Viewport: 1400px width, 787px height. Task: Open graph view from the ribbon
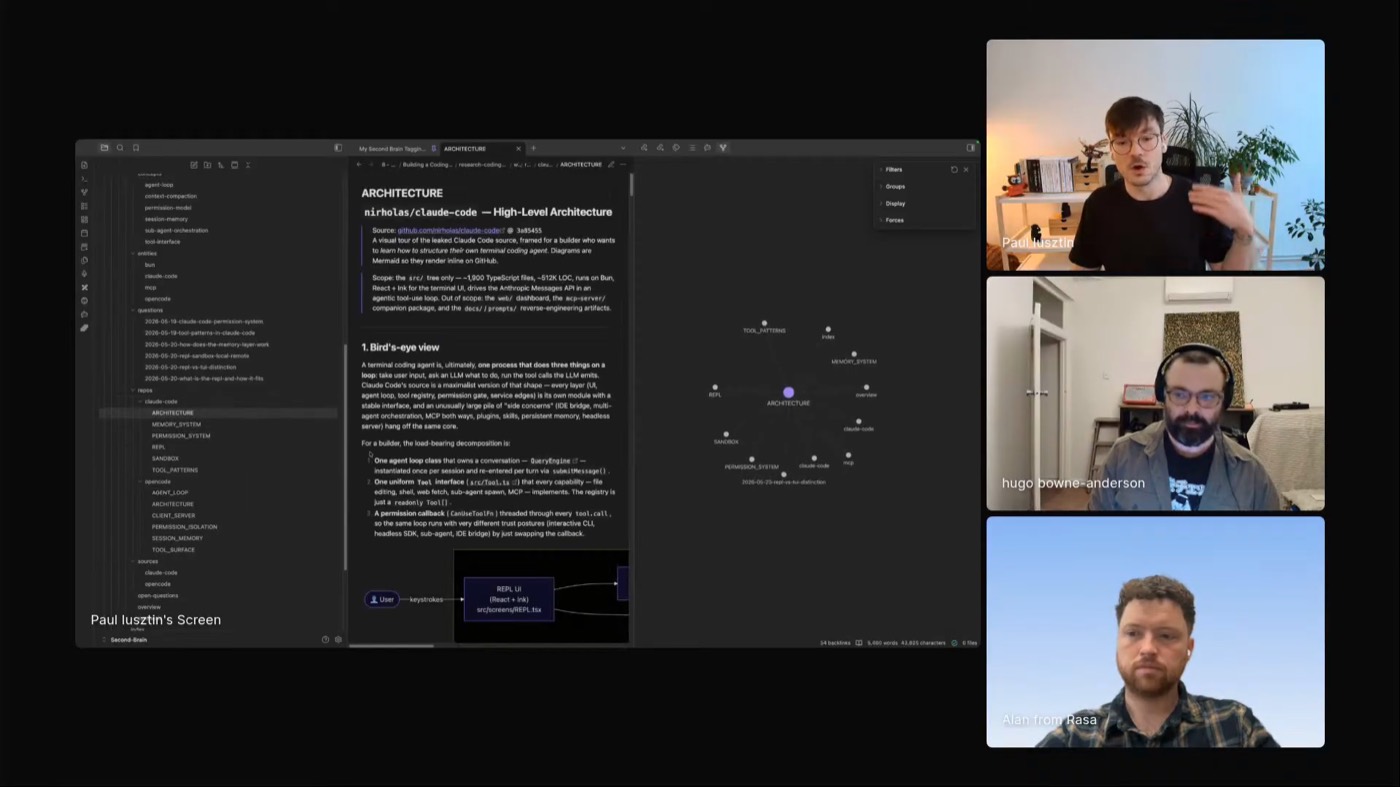tap(84, 192)
